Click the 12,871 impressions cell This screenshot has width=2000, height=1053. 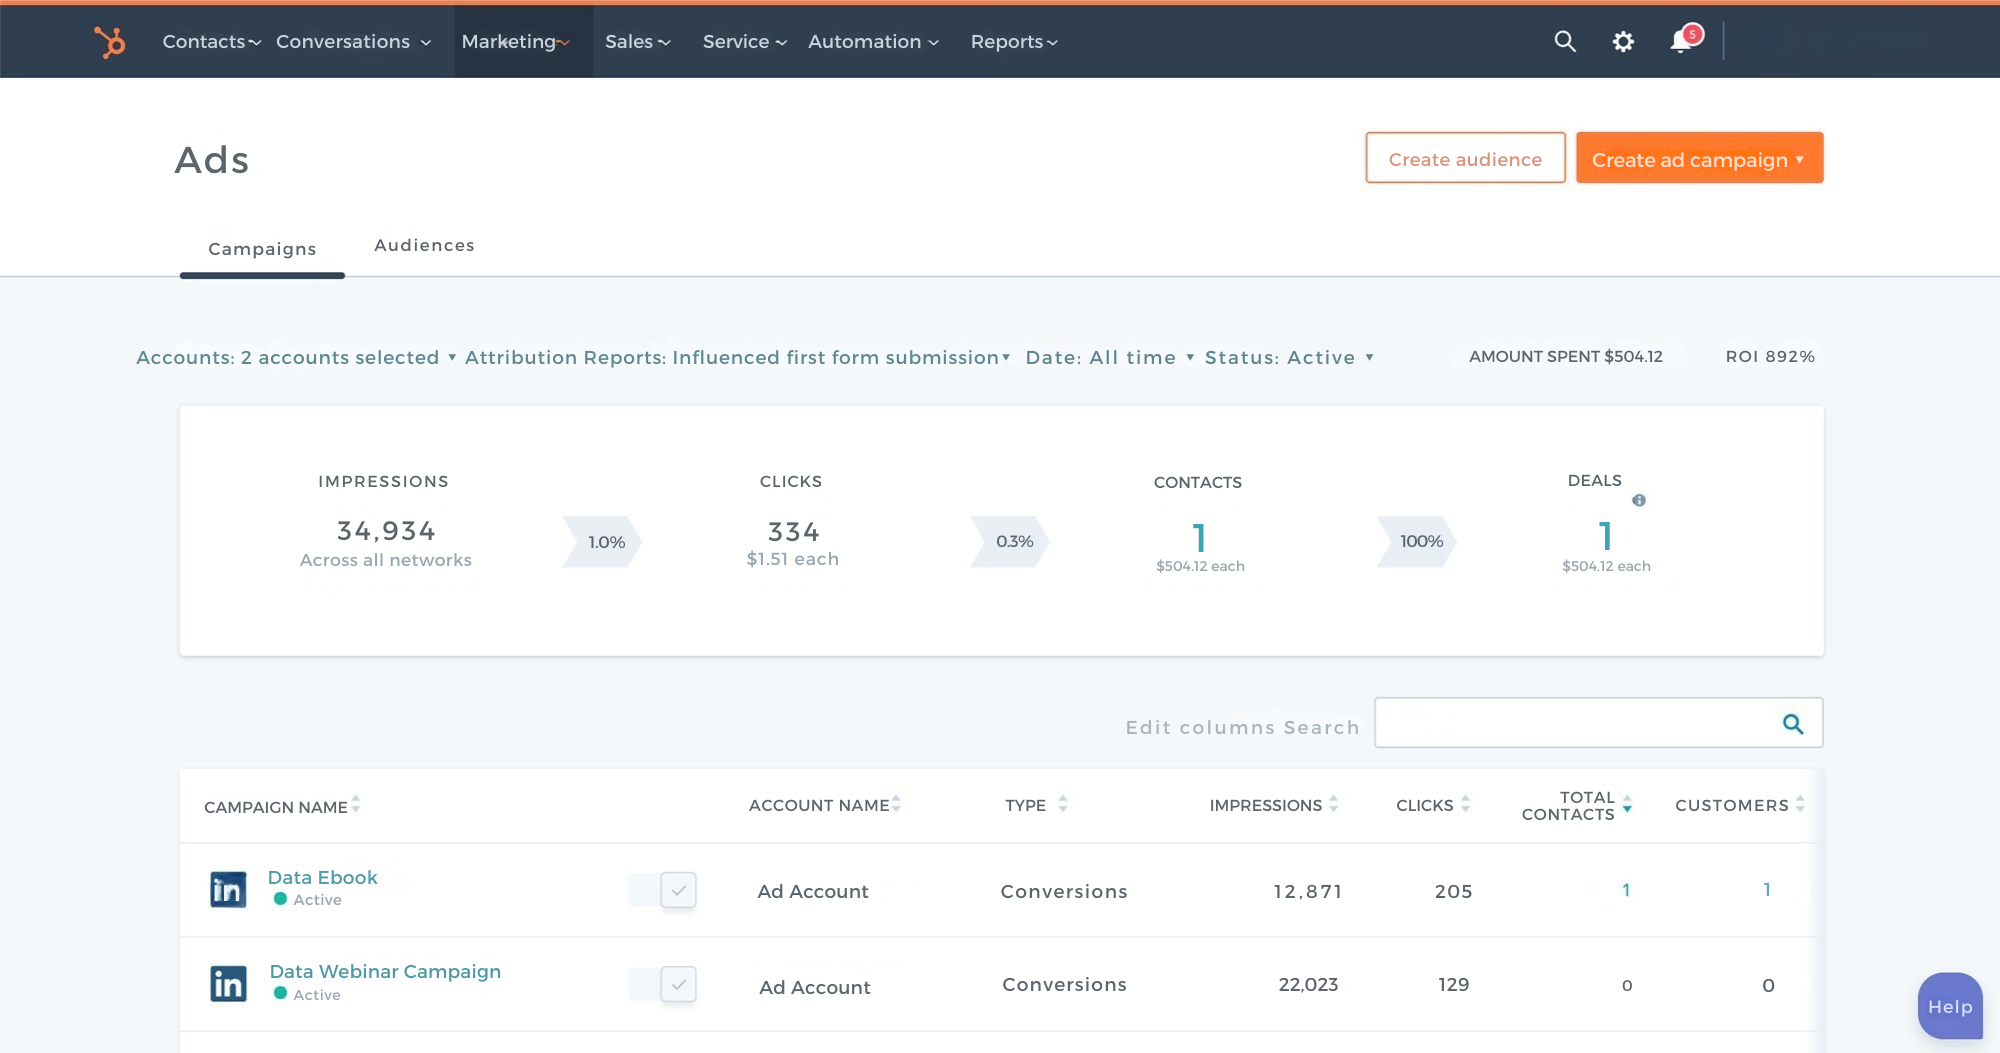(1307, 891)
